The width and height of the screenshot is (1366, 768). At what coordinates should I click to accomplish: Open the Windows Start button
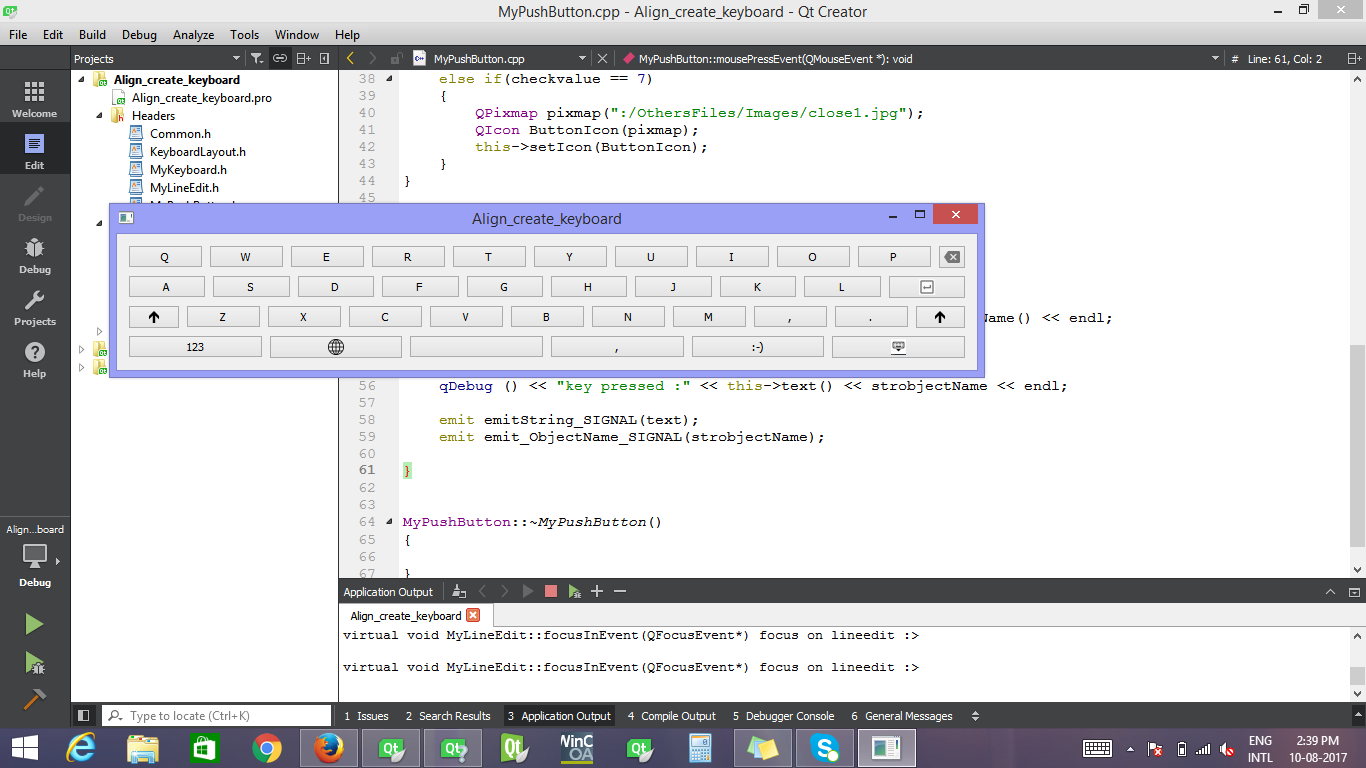tap(24, 748)
